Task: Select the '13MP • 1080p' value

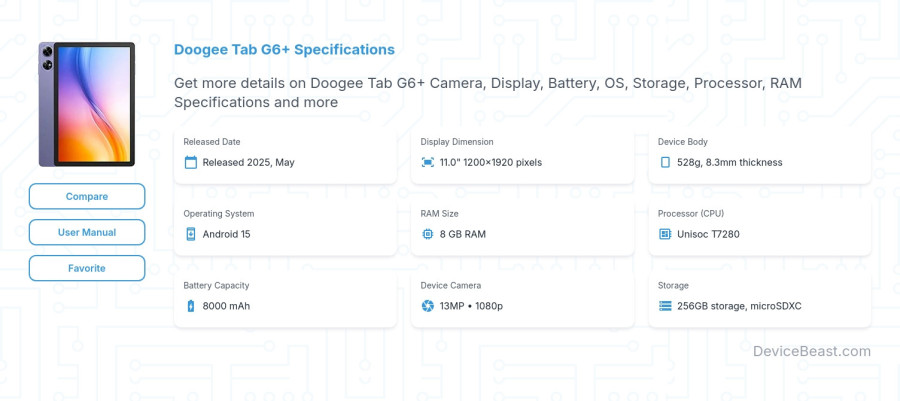Action: pyautogui.click(x=471, y=306)
